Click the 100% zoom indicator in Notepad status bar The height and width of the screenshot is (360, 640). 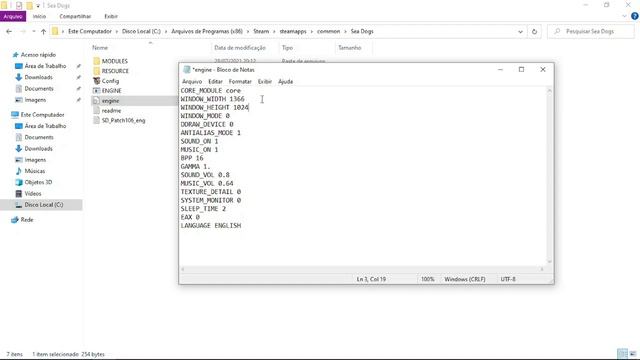click(x=428, y=279)
